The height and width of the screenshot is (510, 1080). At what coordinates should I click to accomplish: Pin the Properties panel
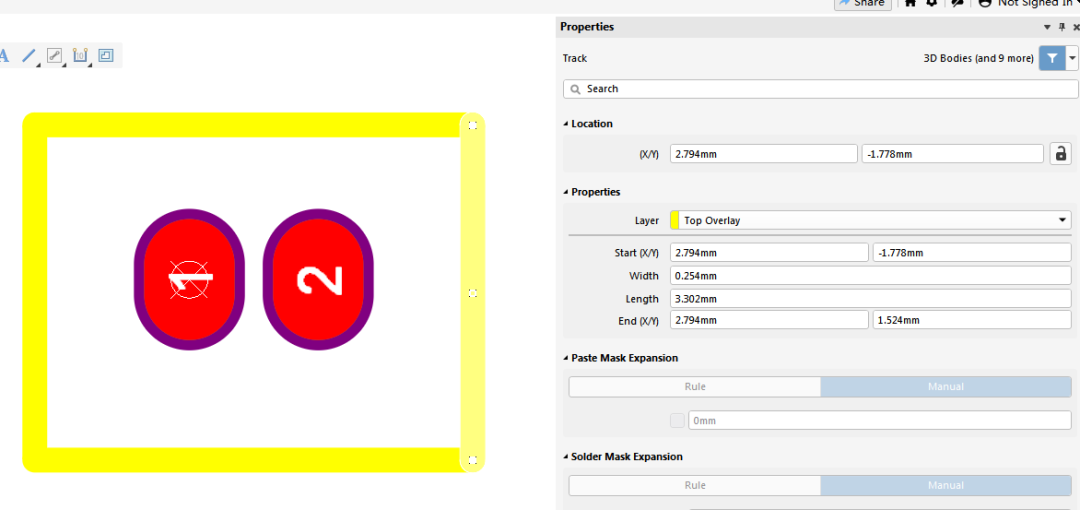(1062, 28)
